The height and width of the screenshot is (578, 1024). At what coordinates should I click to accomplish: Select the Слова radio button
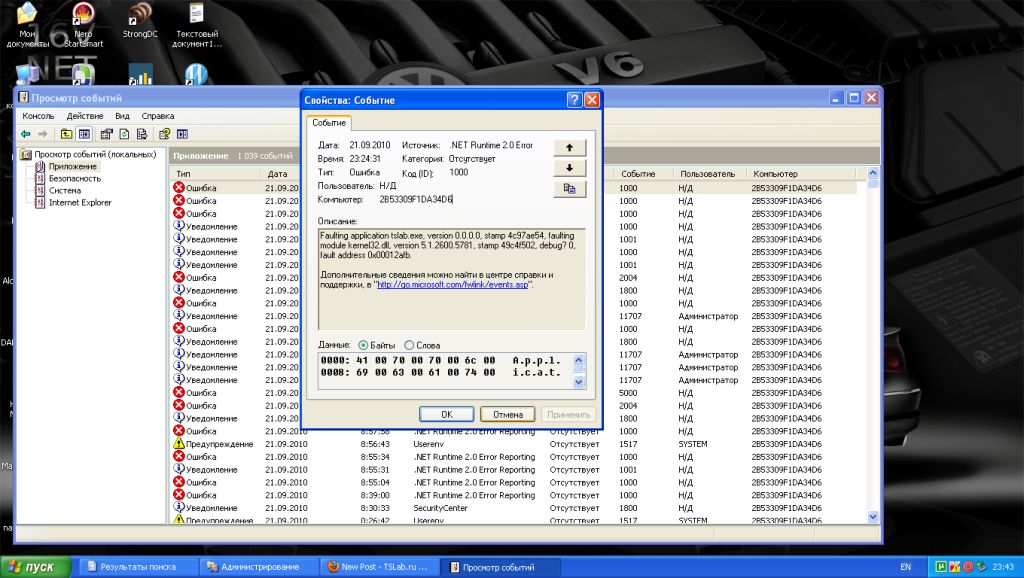click(x=409, y=345)
